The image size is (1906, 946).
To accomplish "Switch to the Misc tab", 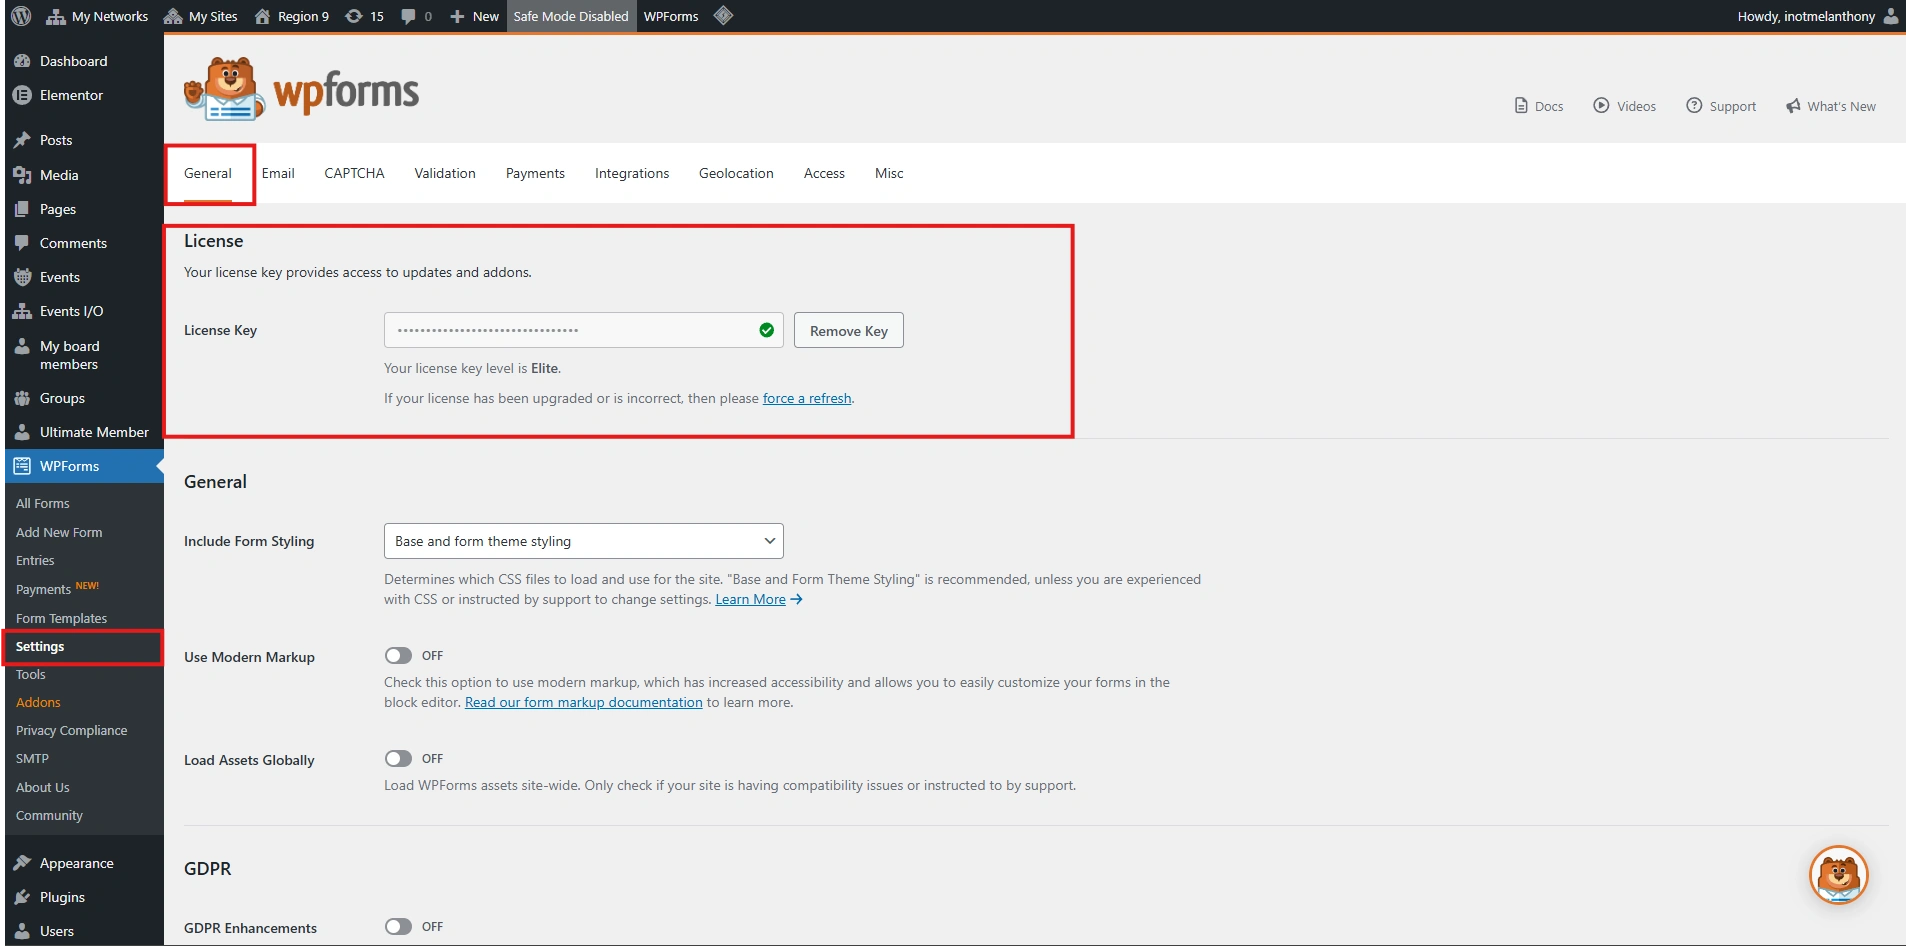I will coord(889,173).
